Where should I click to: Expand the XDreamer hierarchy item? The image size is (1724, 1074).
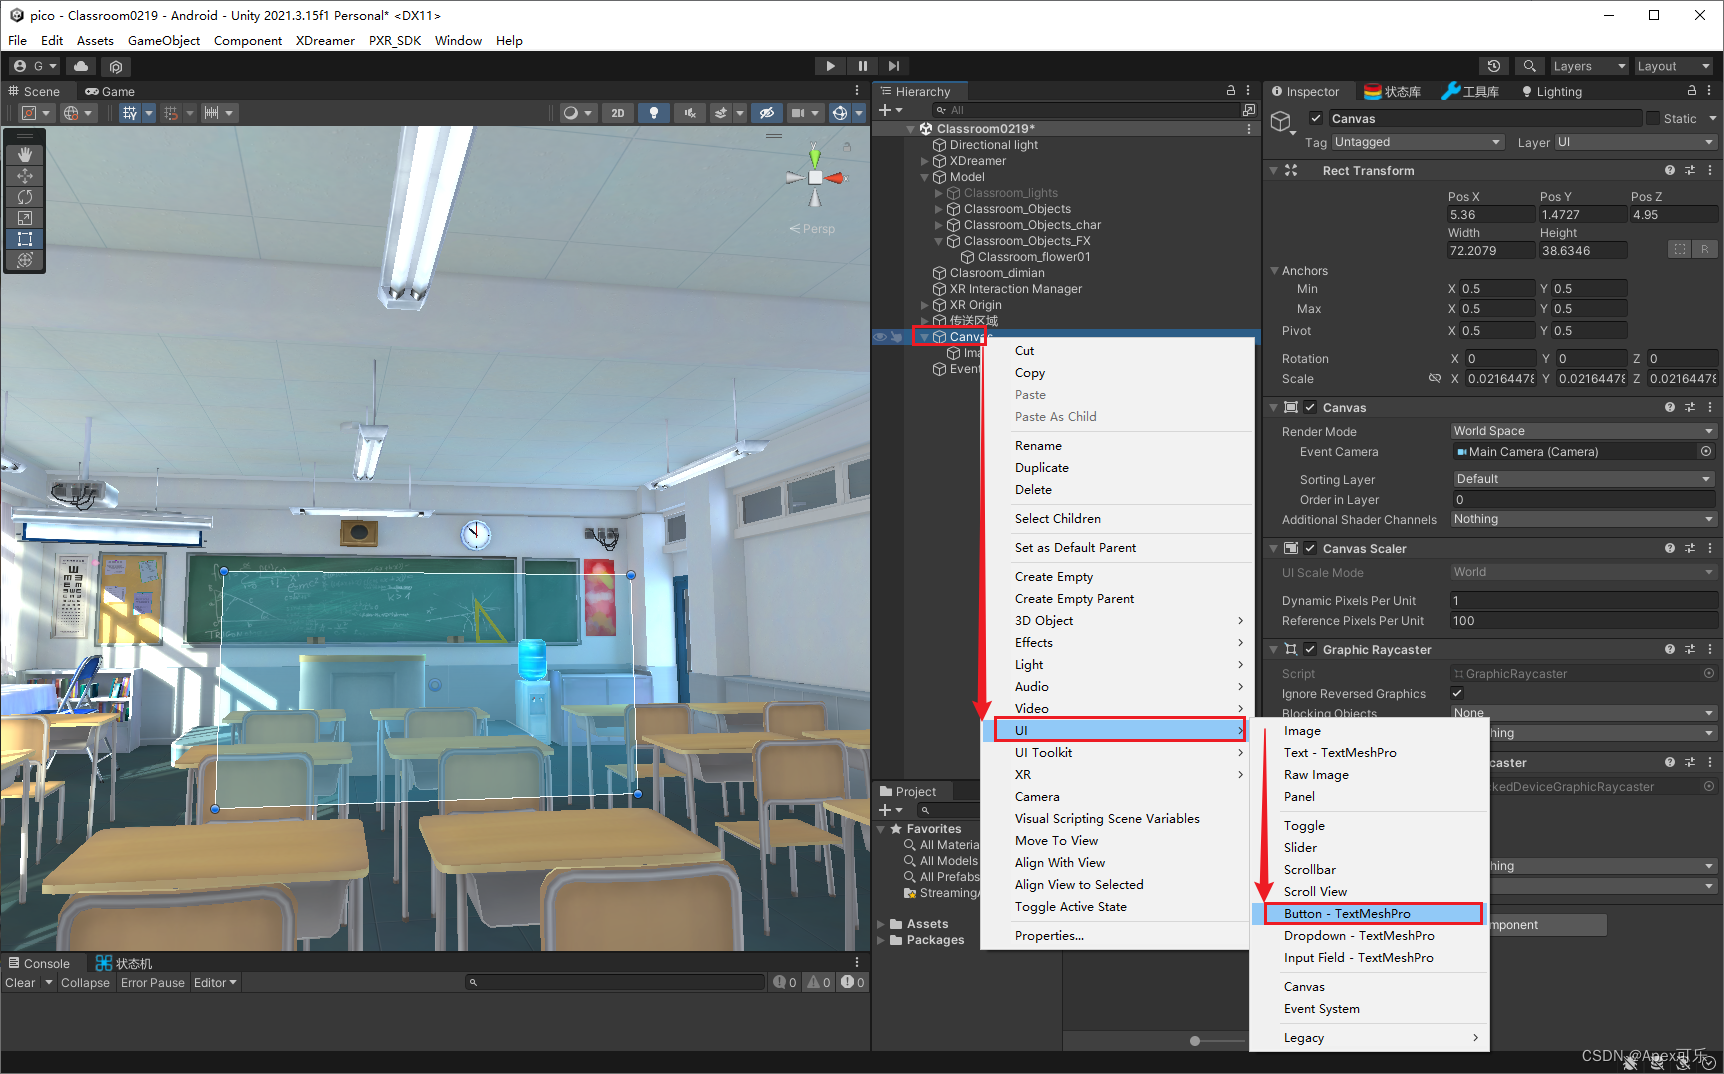click(925, 161)
